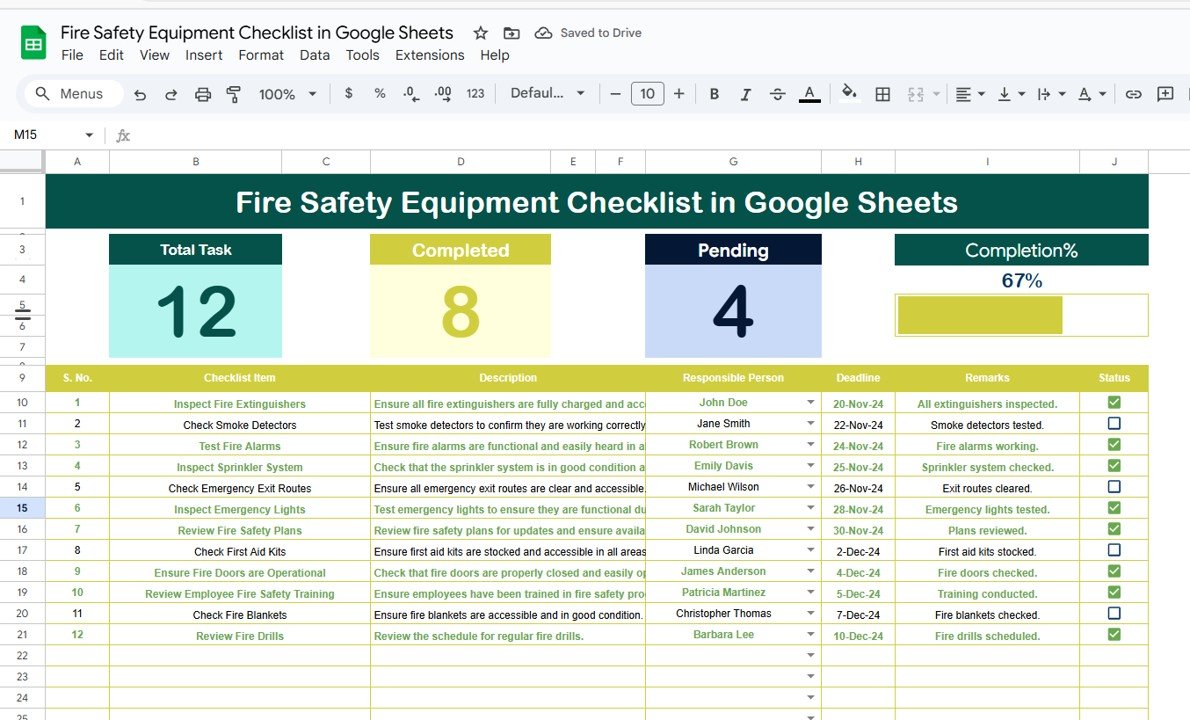Screen dimensions: 1190x720
Task: Apply currency format with the dollar icon
Action: 348,93
